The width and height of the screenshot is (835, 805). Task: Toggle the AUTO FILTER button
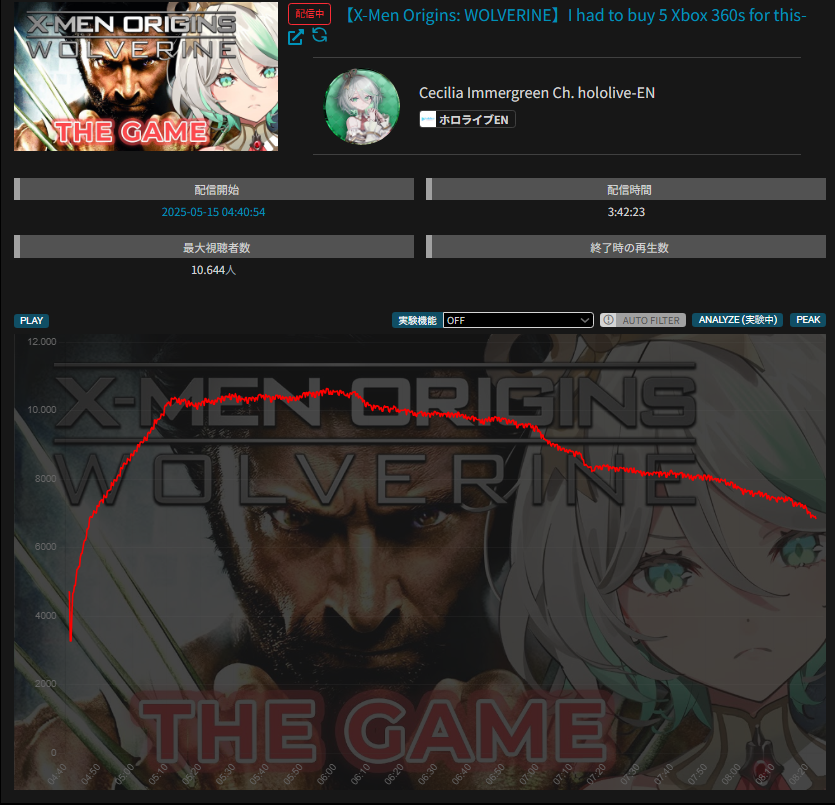[x=643, y=320]
